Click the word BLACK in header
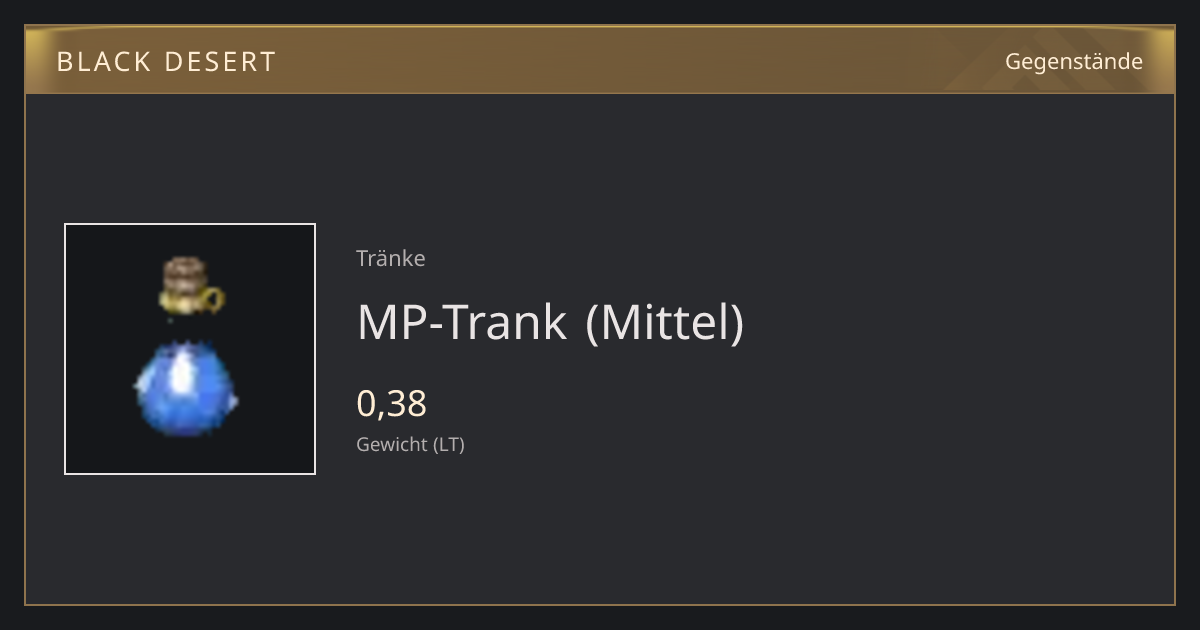 pyautogui.click(x=97, y=62)
